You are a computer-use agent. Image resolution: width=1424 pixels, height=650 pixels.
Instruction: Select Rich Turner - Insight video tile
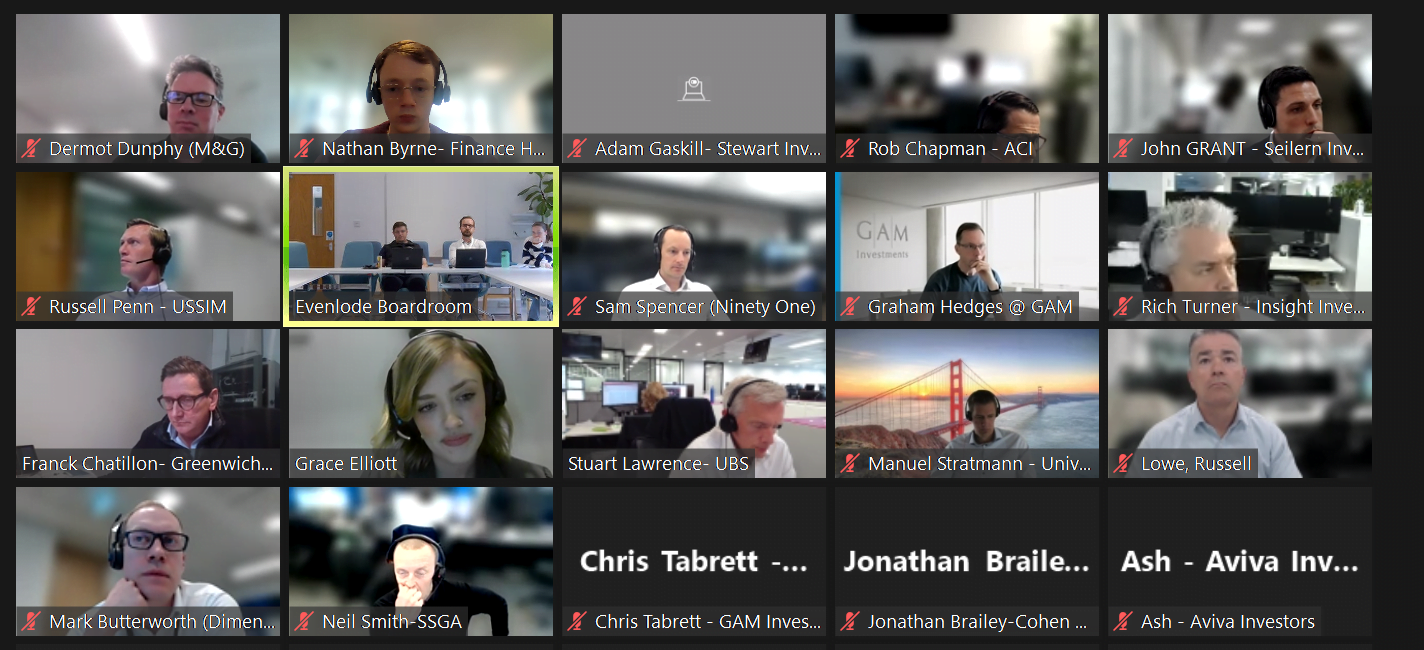1240,246
